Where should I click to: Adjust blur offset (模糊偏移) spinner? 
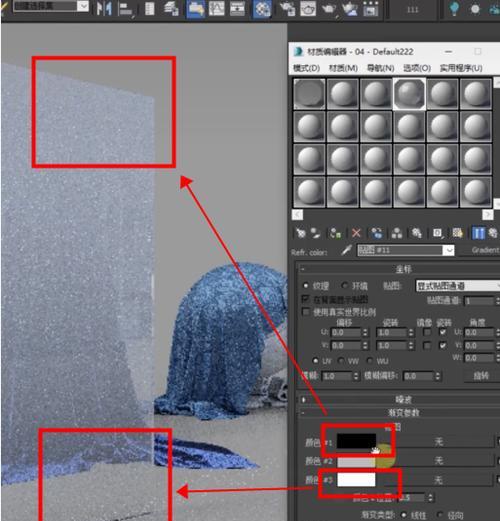coord(438,376)
